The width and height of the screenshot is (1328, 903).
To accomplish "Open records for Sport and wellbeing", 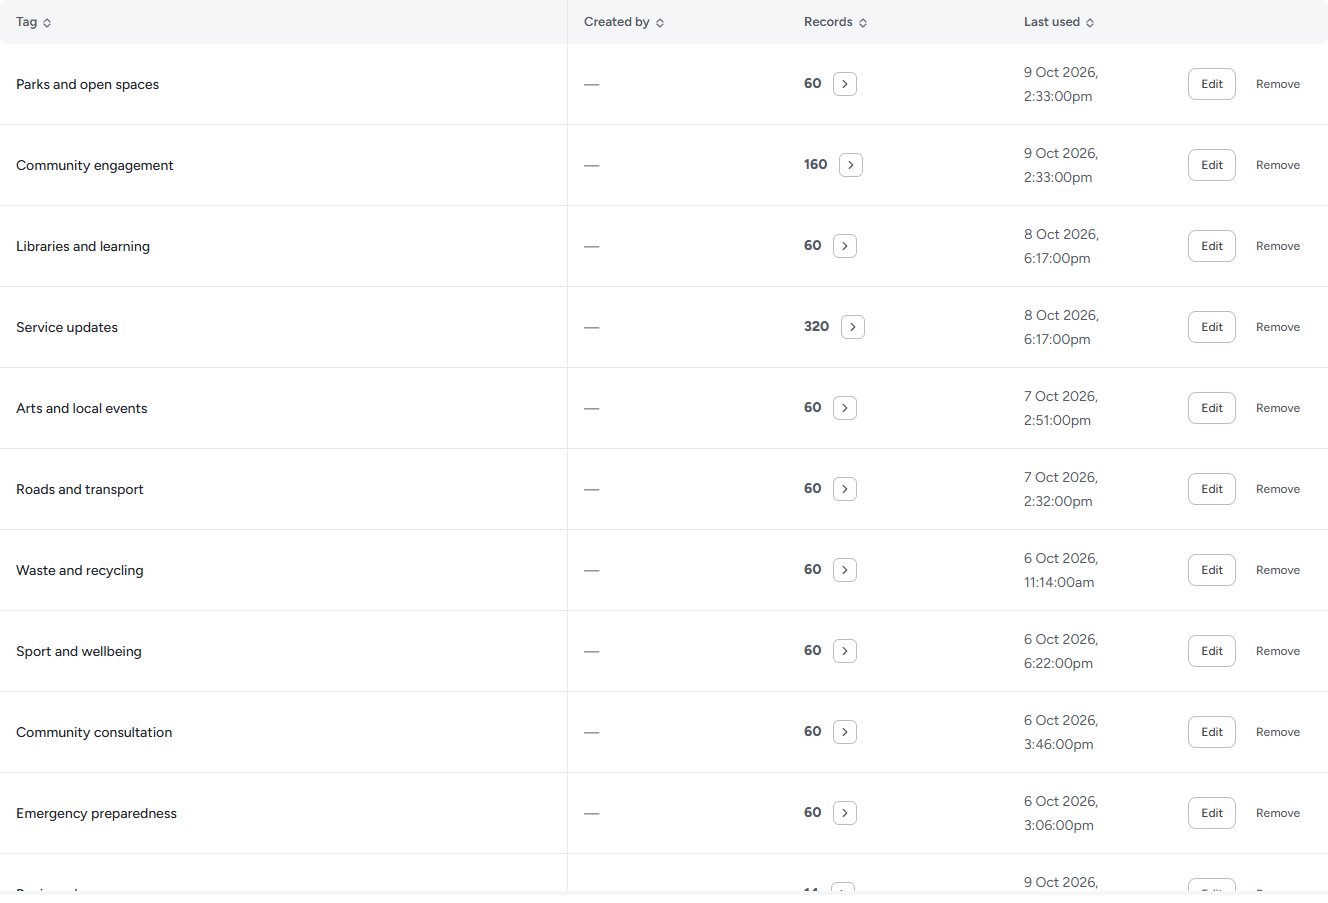I will [845, 651].
